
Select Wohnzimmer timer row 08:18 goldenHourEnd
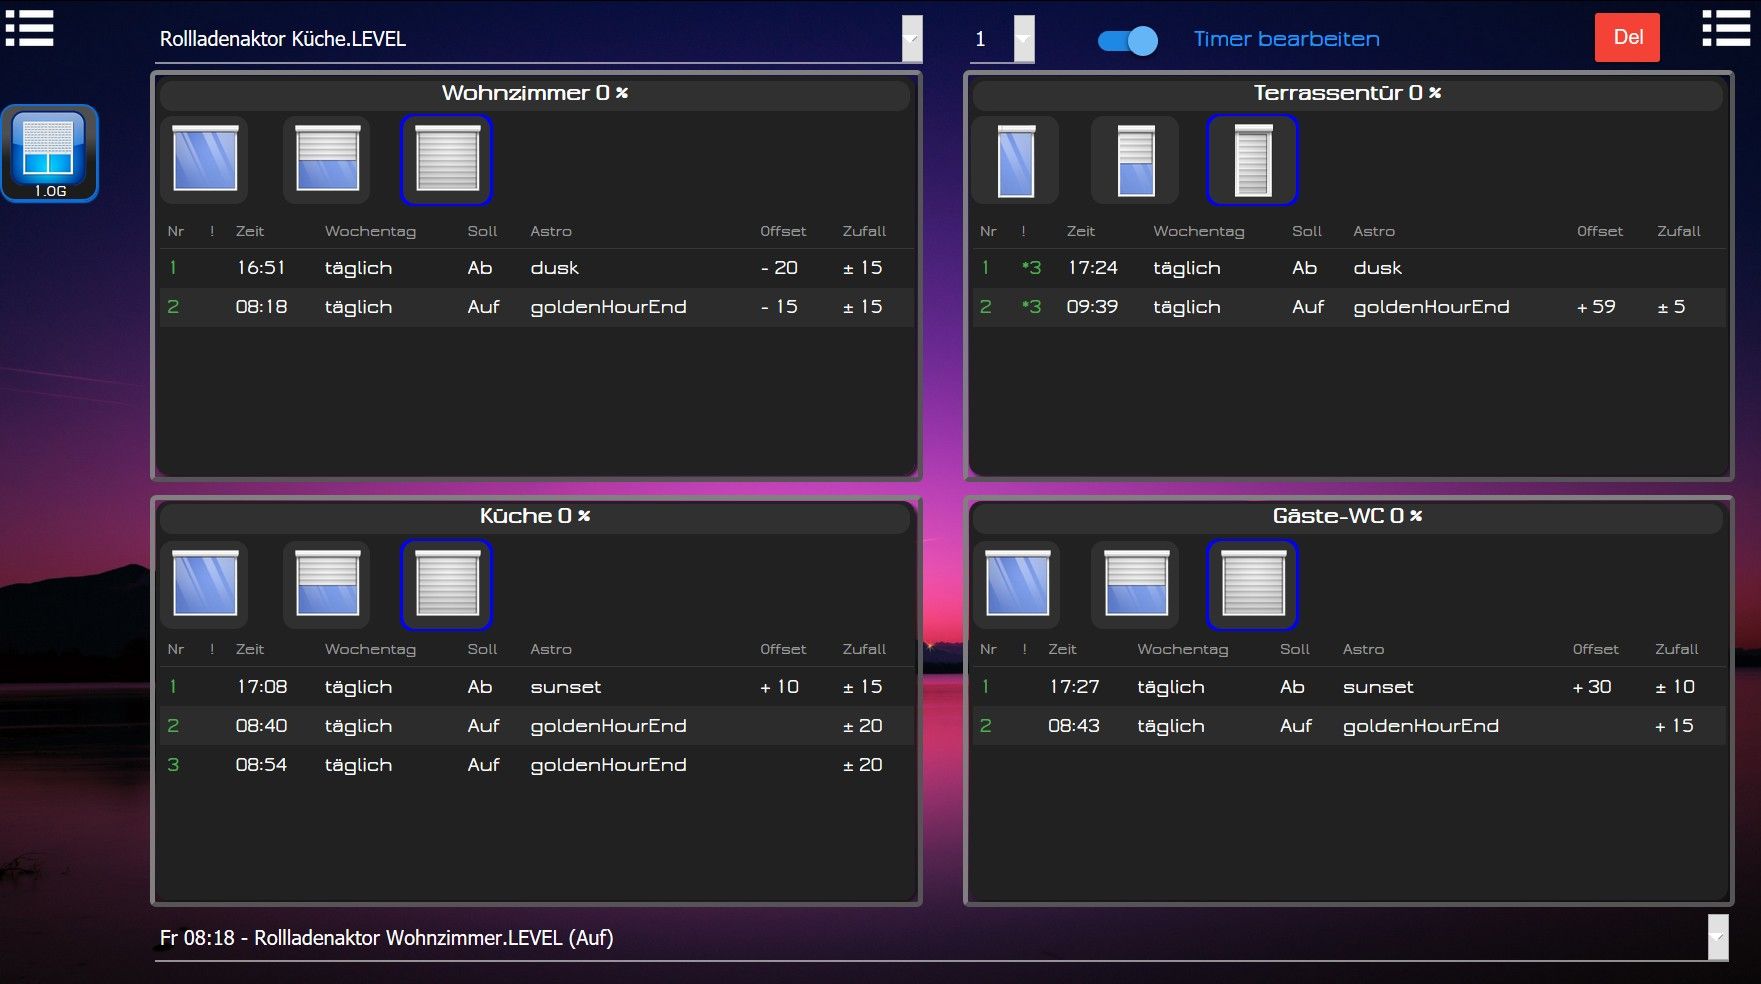tap(537, 307)
